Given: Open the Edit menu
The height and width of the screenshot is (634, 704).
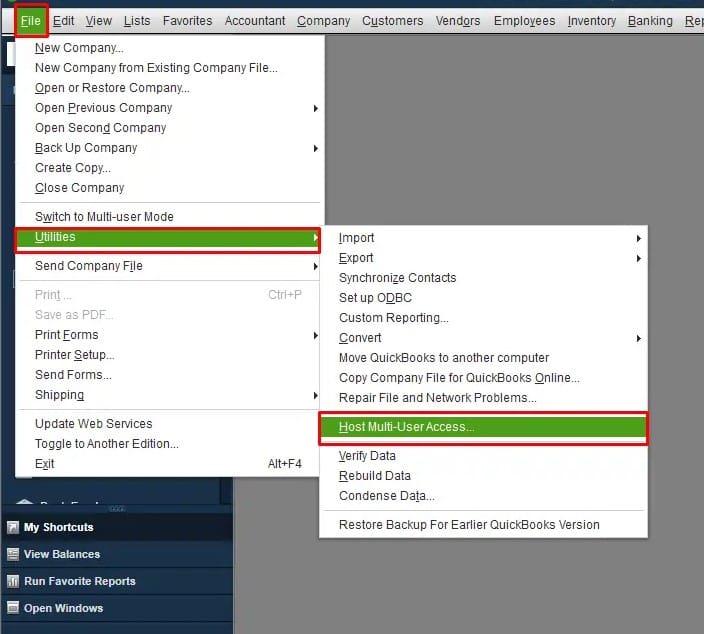Looking at the screenshot, I should [x=63, y=21].
